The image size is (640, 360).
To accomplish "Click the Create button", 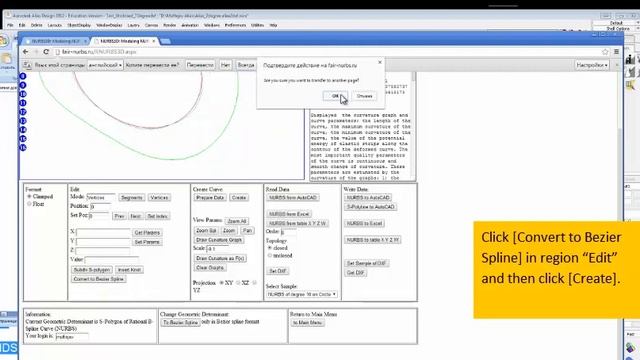I will tap(239, 198).
